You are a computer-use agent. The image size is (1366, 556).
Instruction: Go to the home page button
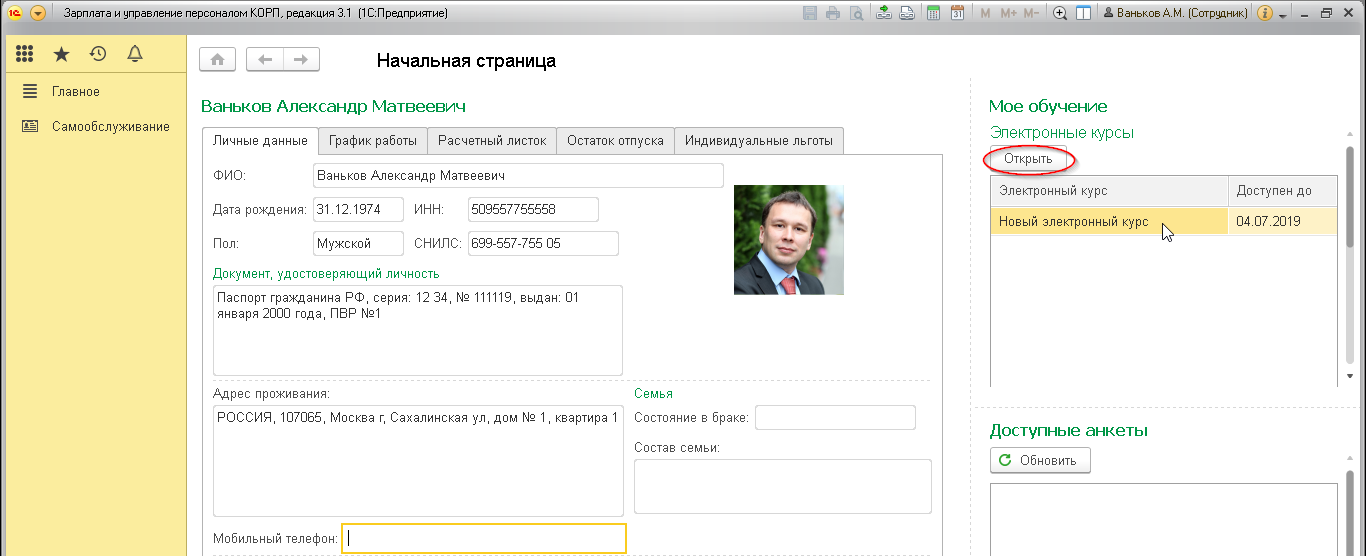(218, 60)
